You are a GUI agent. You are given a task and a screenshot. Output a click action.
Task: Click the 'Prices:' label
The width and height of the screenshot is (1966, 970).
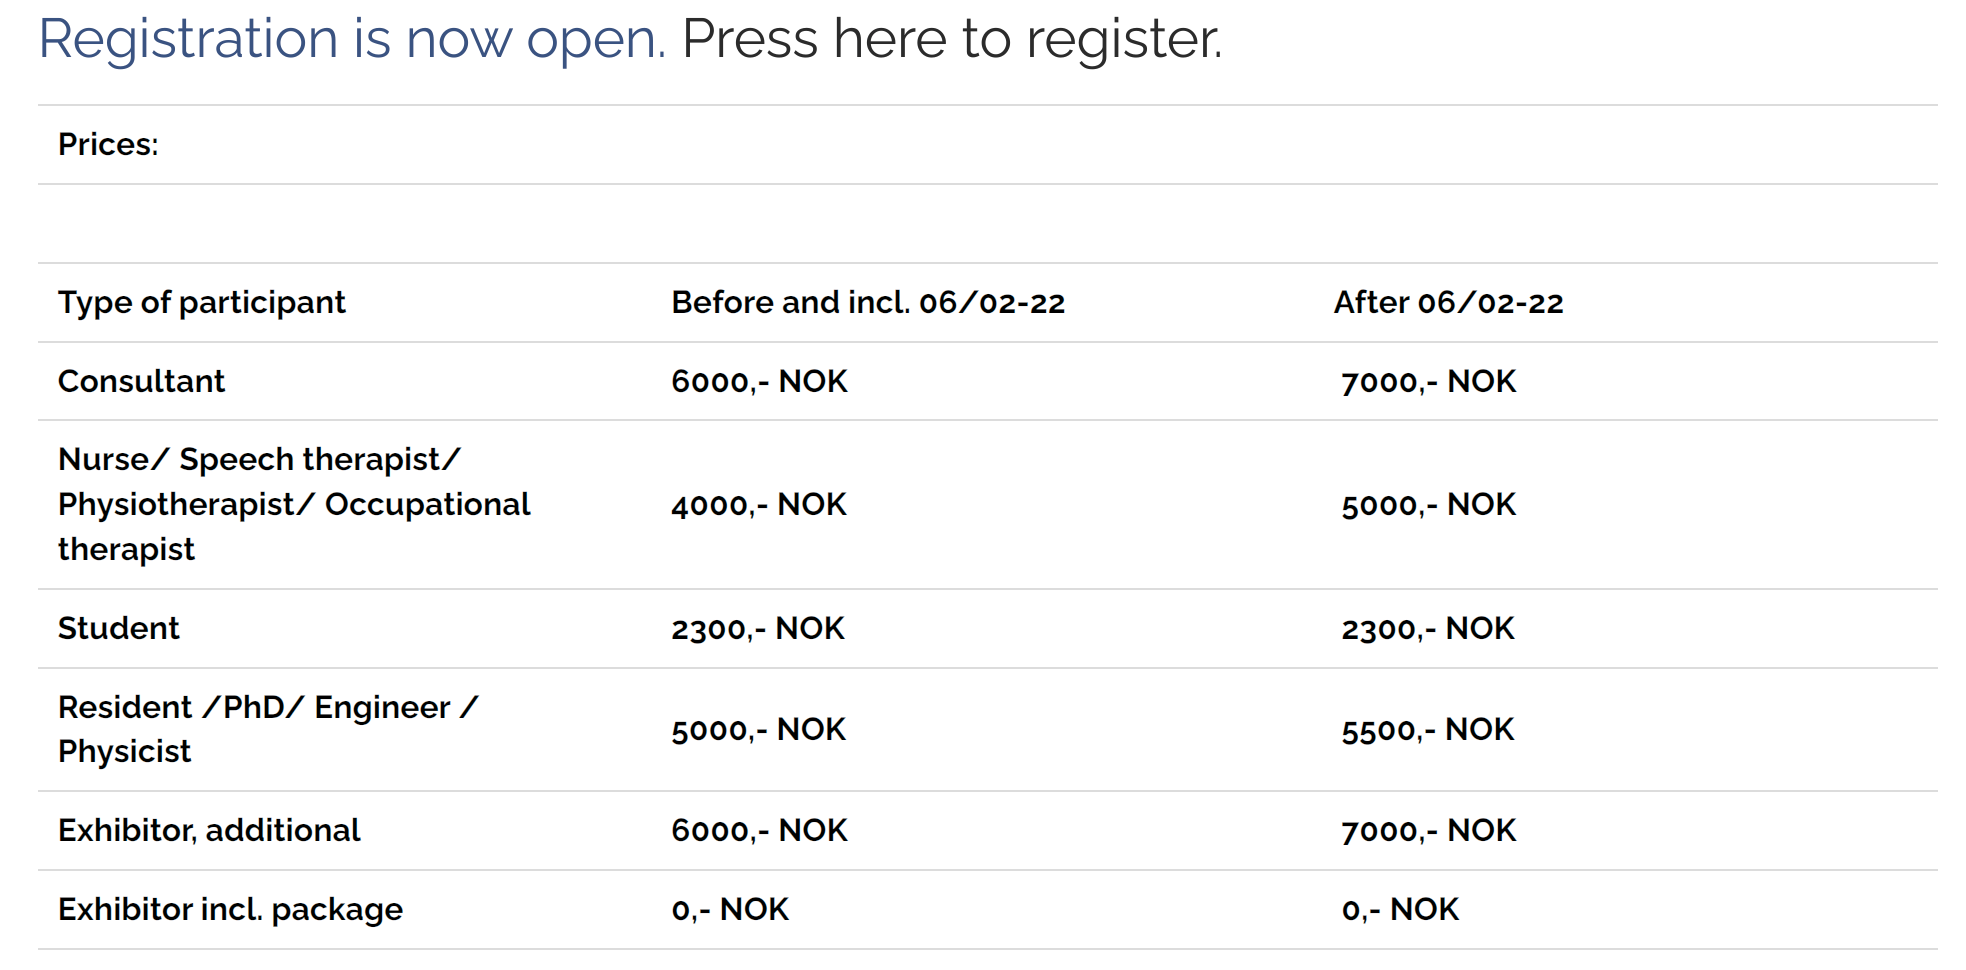click(x=108, y=145)
